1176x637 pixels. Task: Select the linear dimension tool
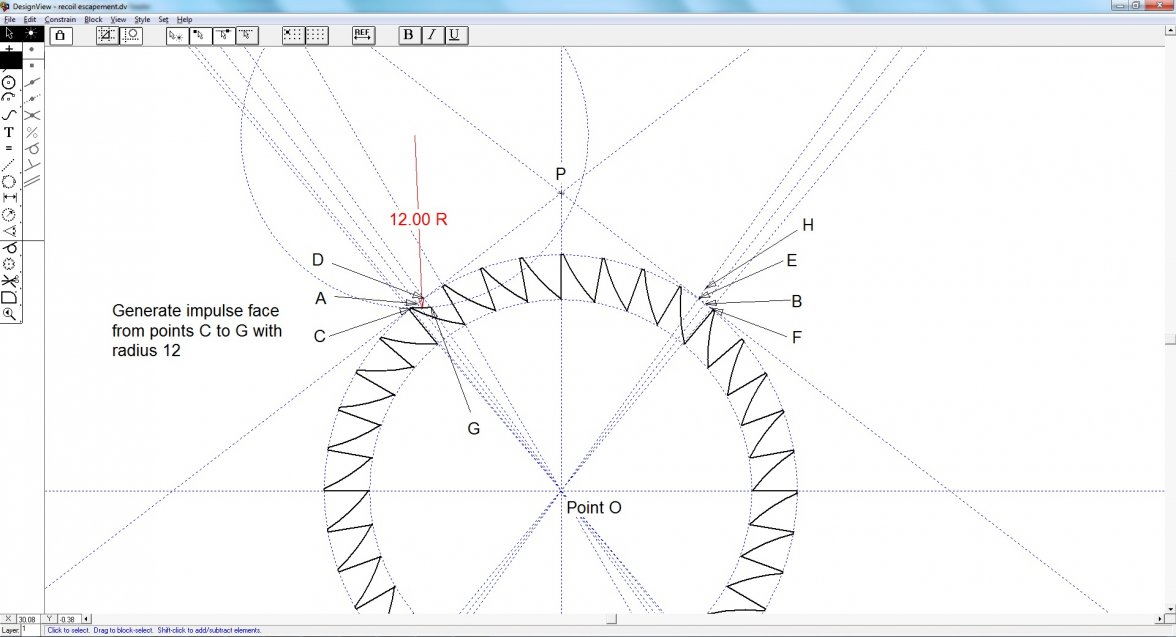tap(9, 198)
